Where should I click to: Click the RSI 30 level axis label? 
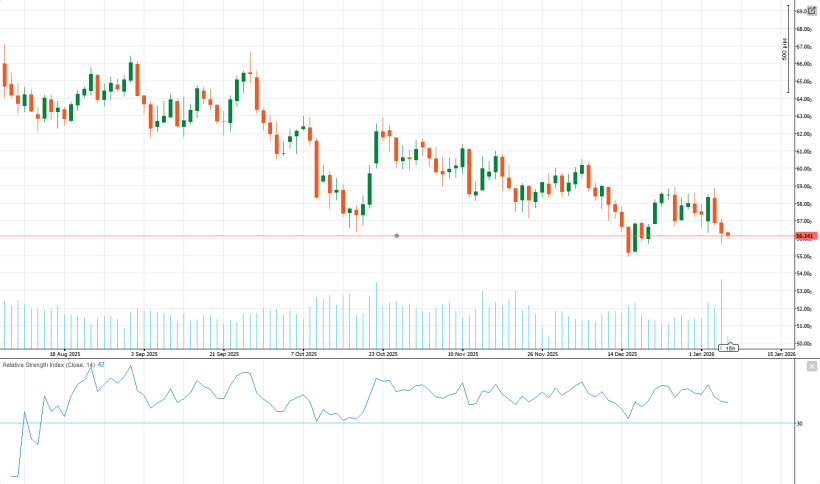click(x=799, y=424)
